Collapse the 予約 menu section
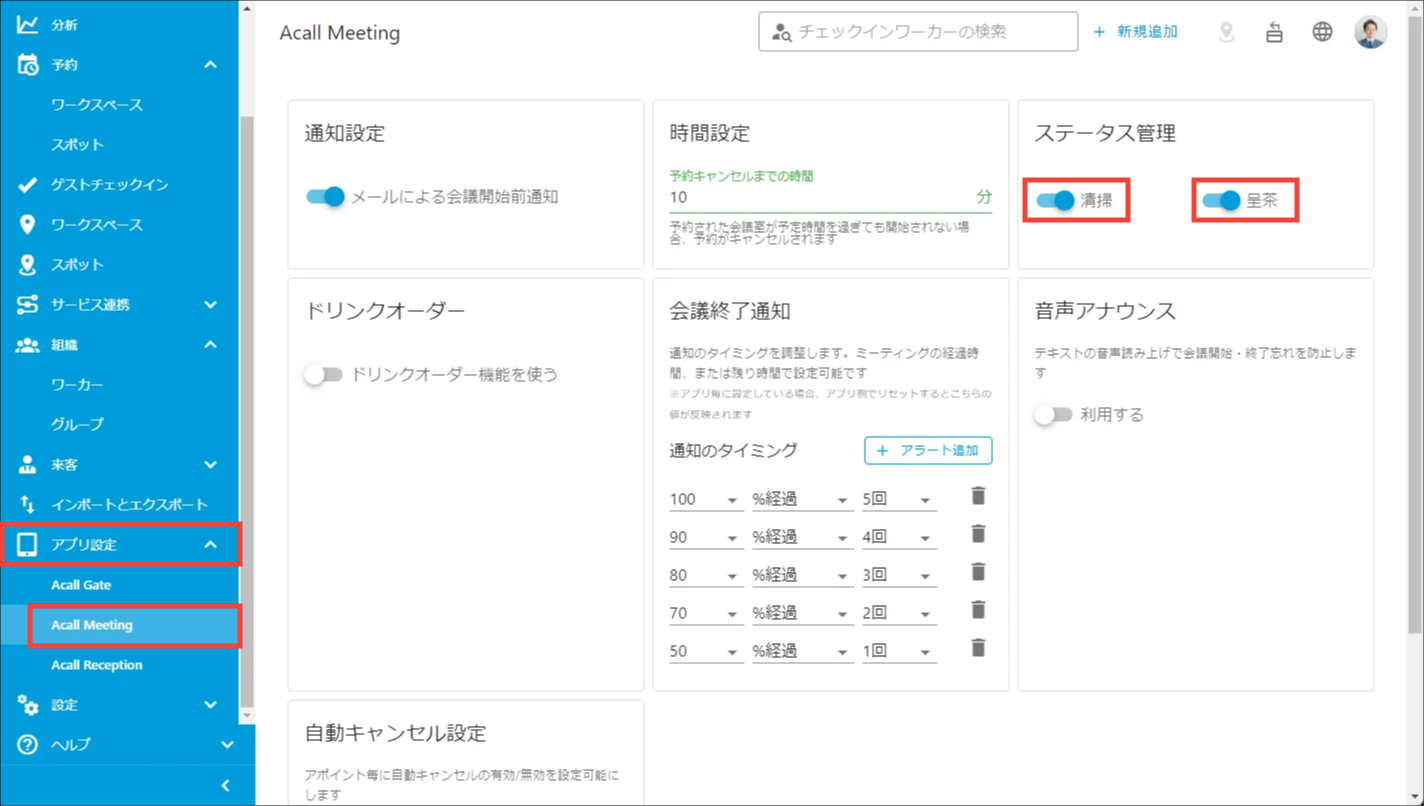 coord(210,65)
